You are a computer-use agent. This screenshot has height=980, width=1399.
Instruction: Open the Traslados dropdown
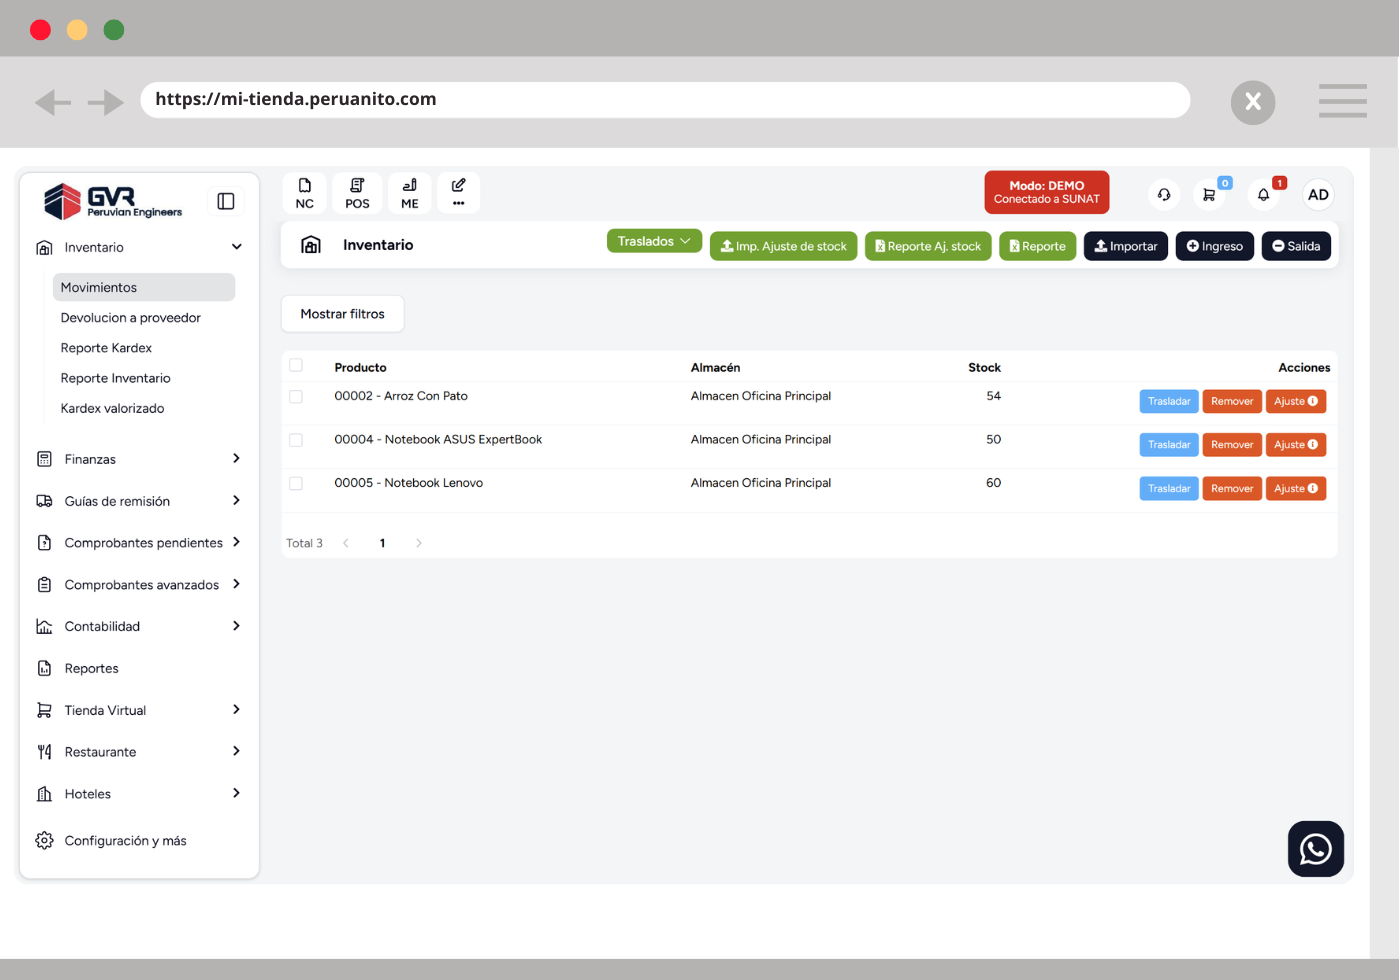pyautogui.click(x=654, y=241)
